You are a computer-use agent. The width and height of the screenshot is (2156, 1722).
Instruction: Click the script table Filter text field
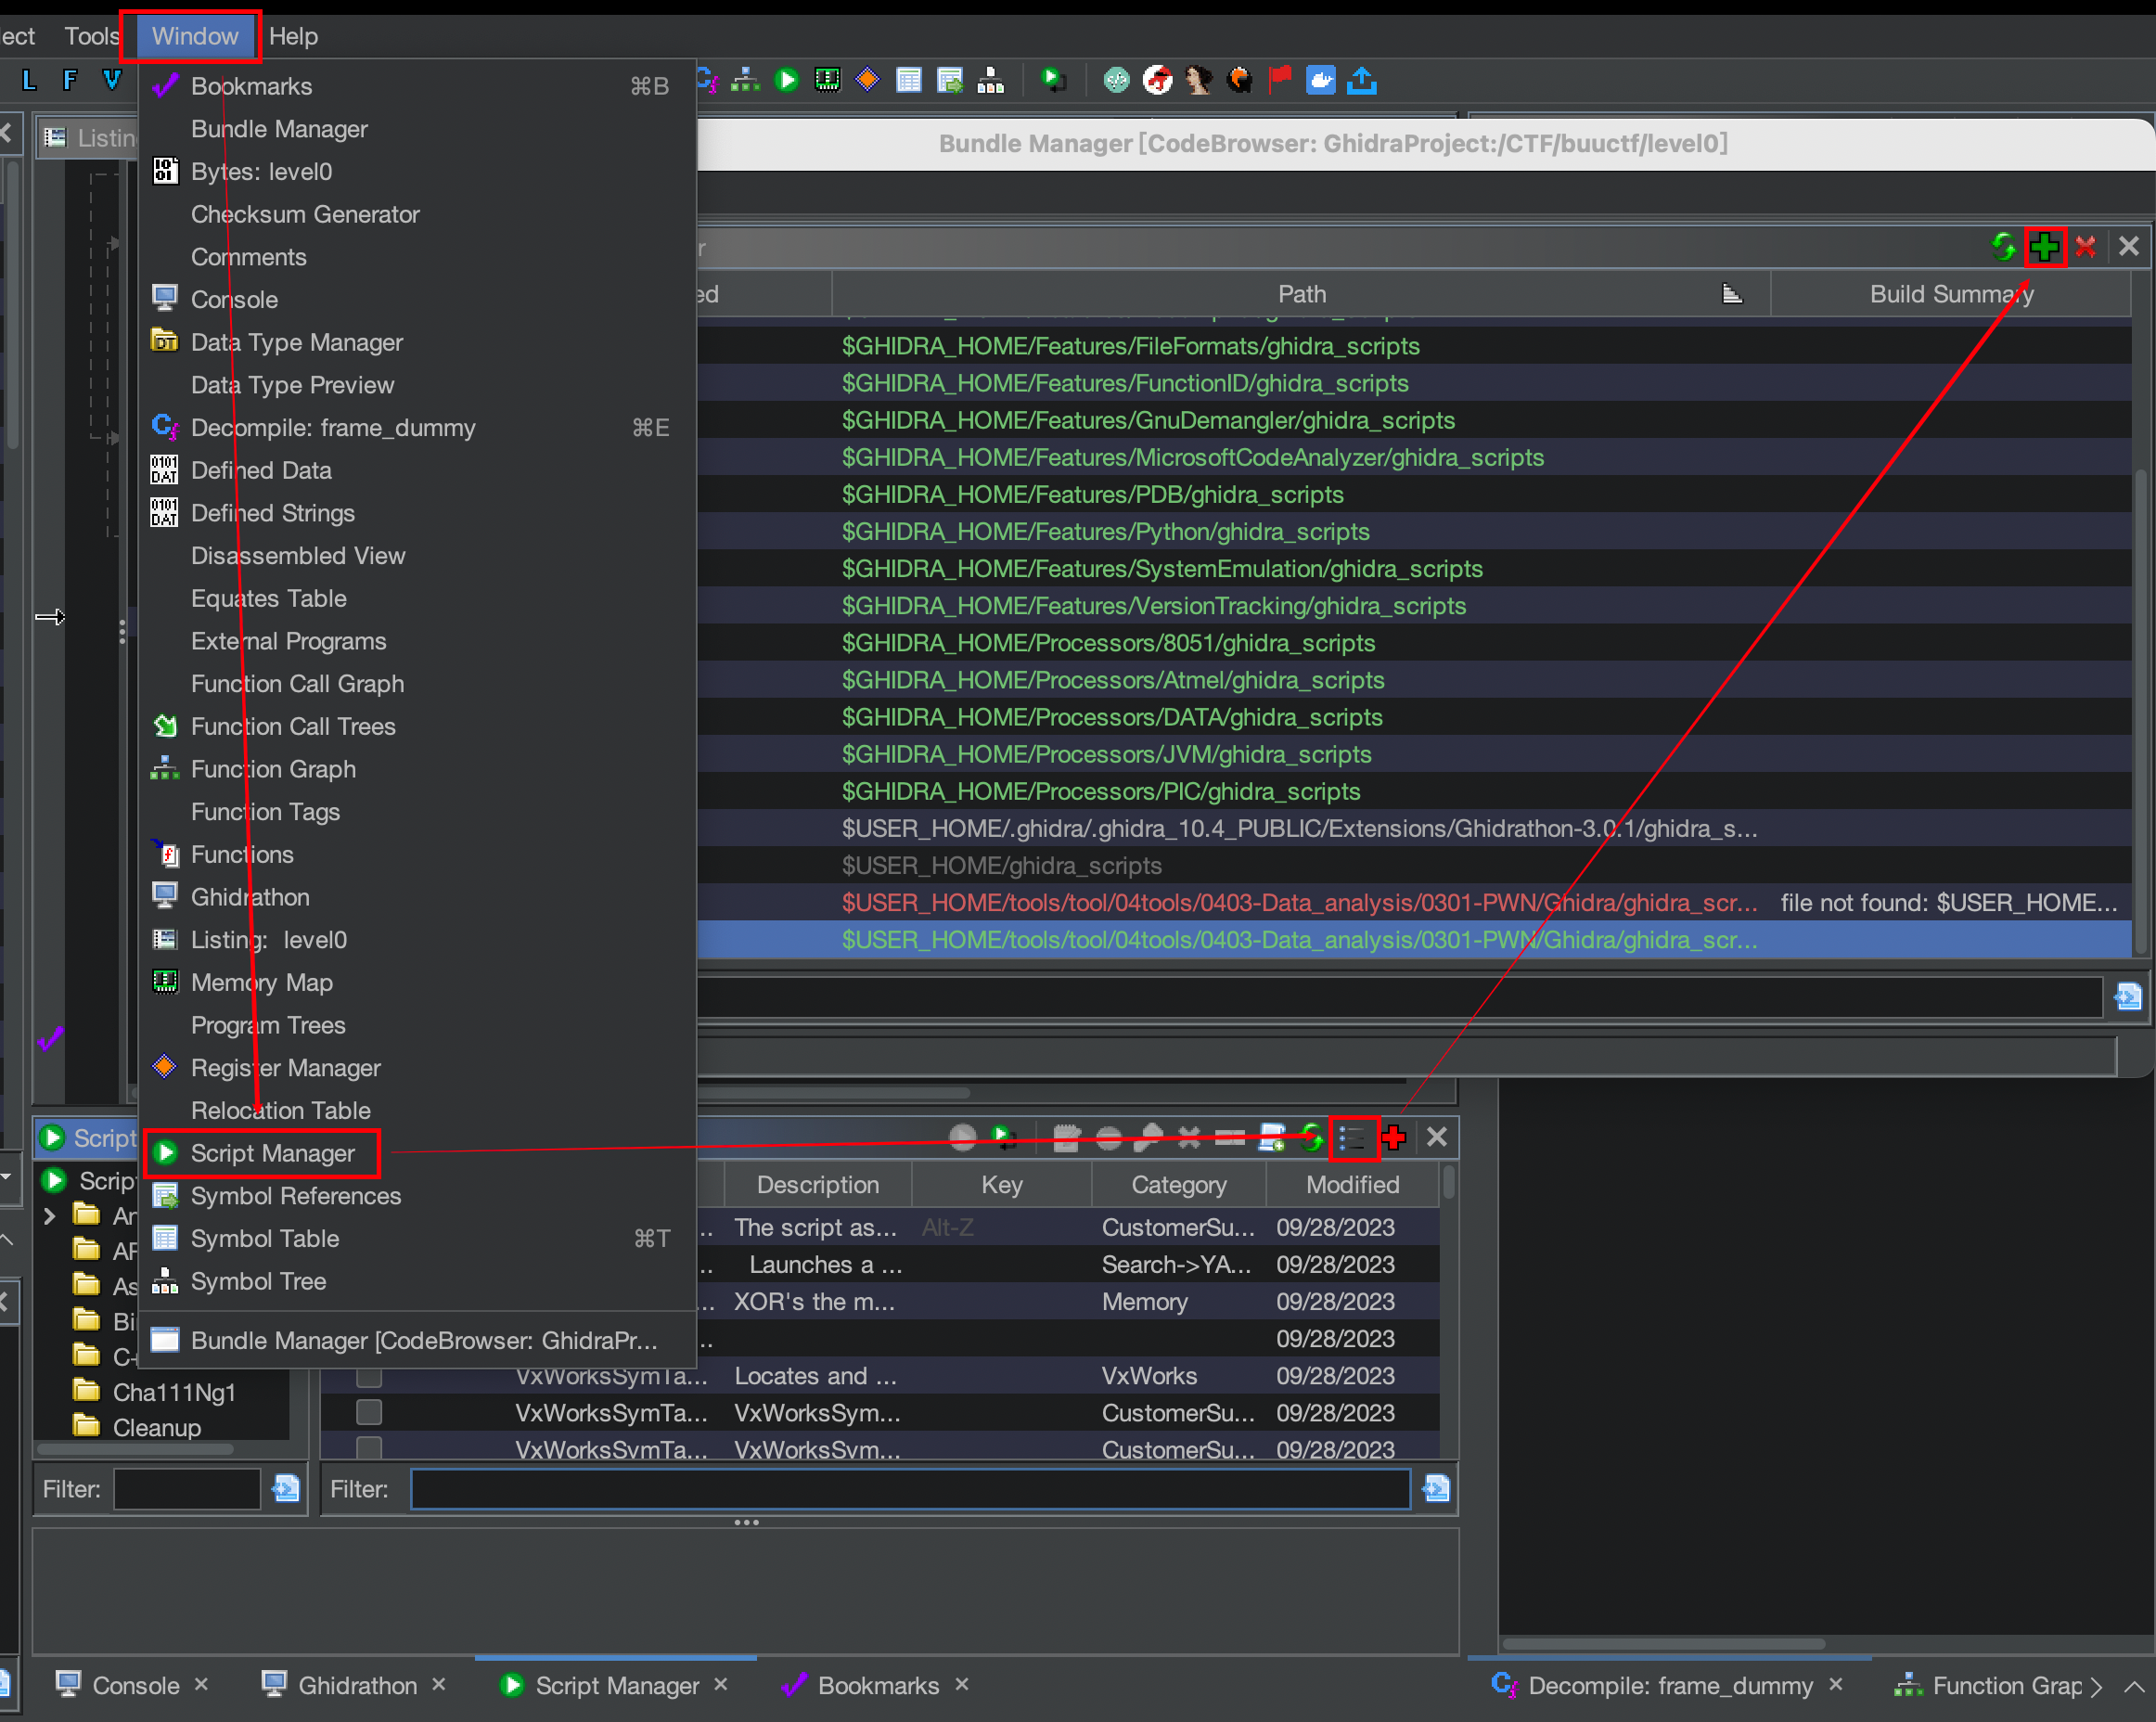pos(910,1489)
